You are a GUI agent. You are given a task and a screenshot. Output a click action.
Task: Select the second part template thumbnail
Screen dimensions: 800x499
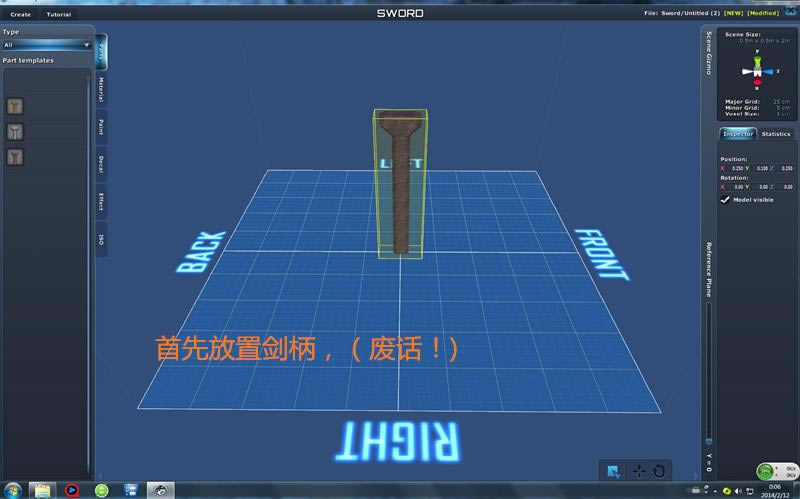click(15, 131)
